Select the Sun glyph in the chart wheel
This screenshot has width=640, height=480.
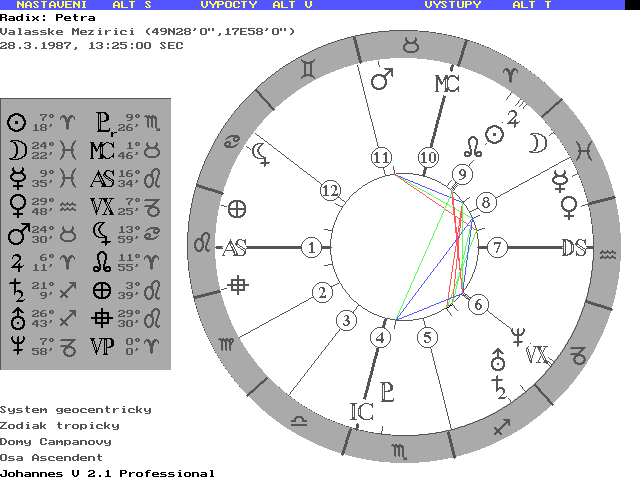[x=494, y=134]
